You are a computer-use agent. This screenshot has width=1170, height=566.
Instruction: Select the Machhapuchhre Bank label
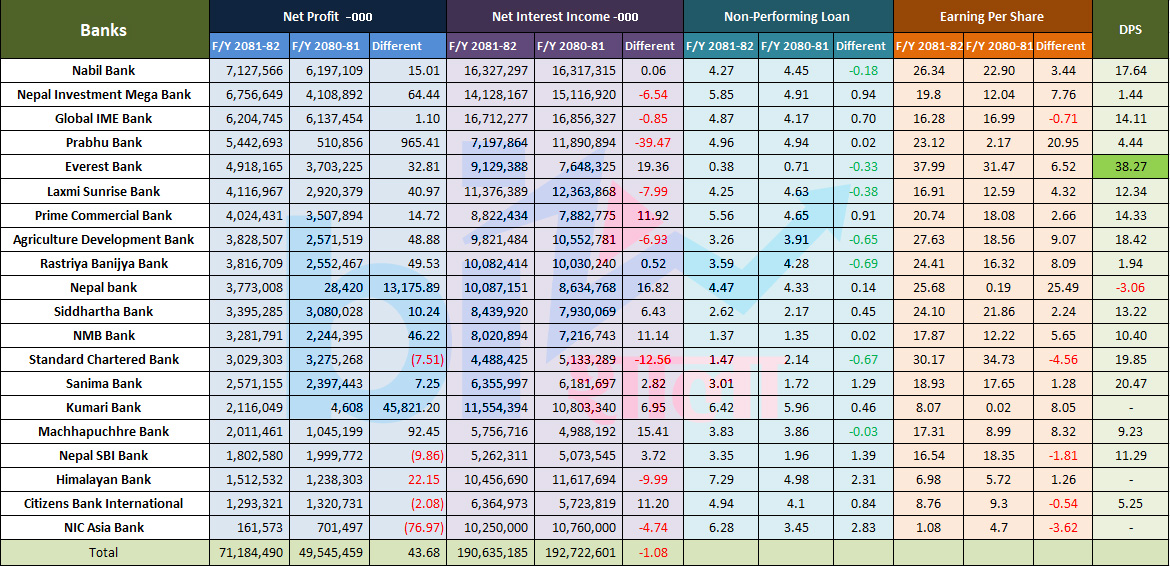pos(104,432)
